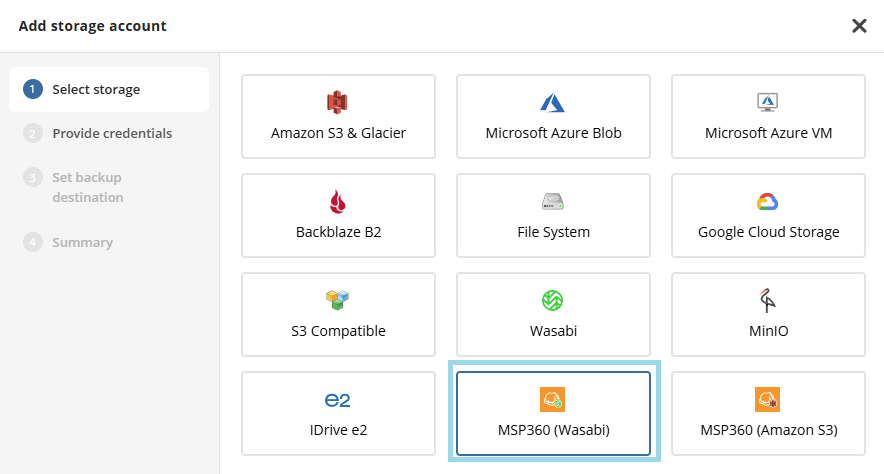Choose the S3 Compatible cubes icon
Viewport: 884px width, 474px height.
pyautogui.click(x=338, y=300)
